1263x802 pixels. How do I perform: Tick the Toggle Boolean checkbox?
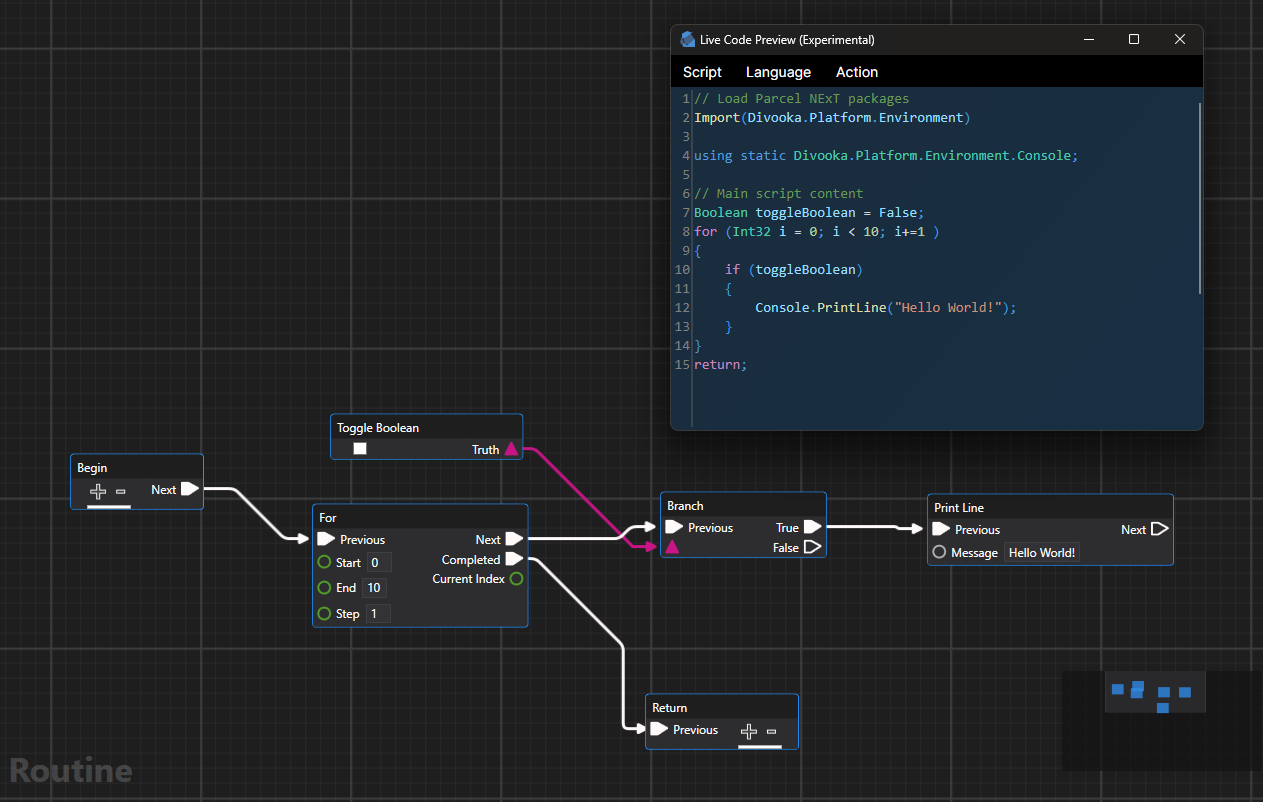pos(360,449)
